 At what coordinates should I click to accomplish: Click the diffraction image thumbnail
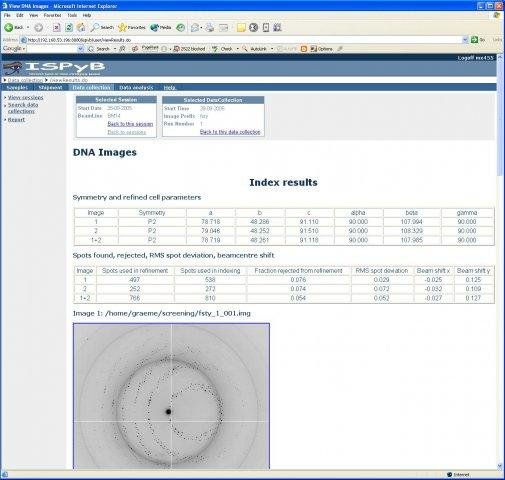(x=171, y=396)
